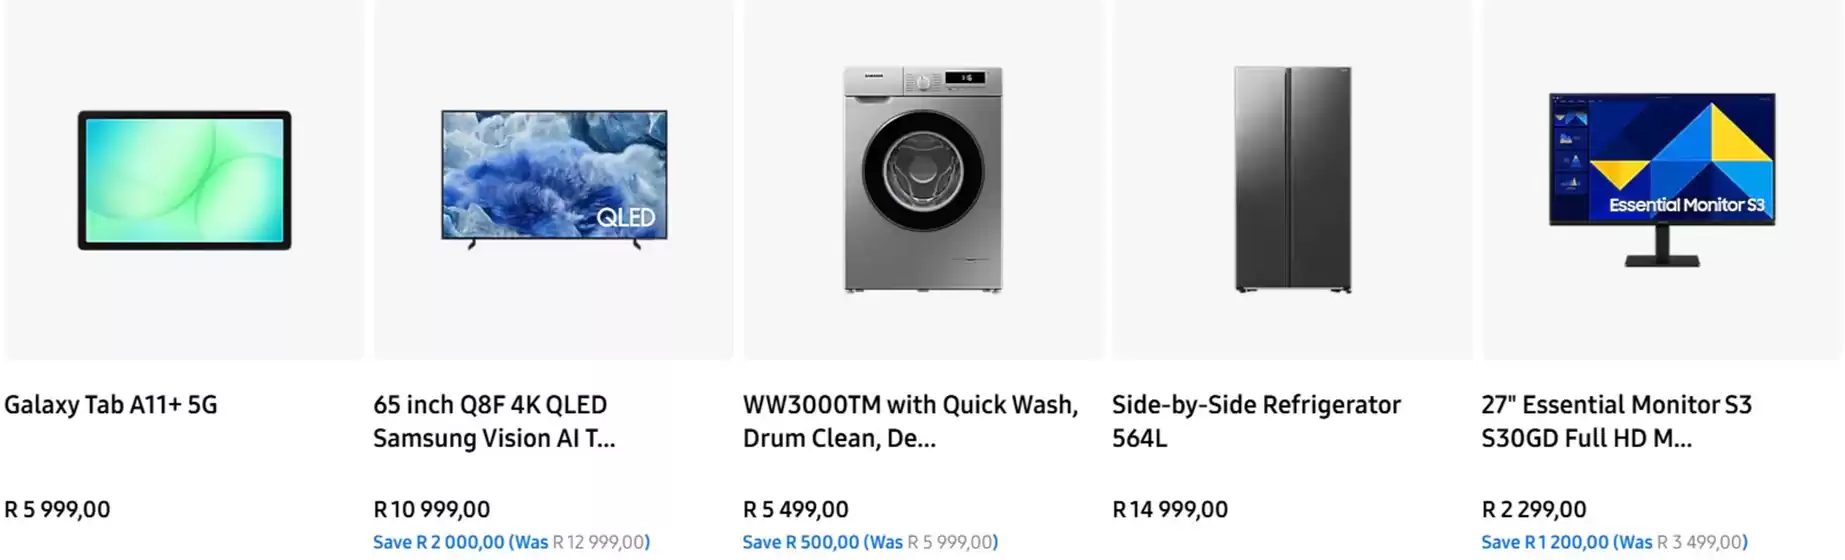Select the R 10 999,00 TV price
Viewport: 1845px width, 560px height.
coord(432,509)
